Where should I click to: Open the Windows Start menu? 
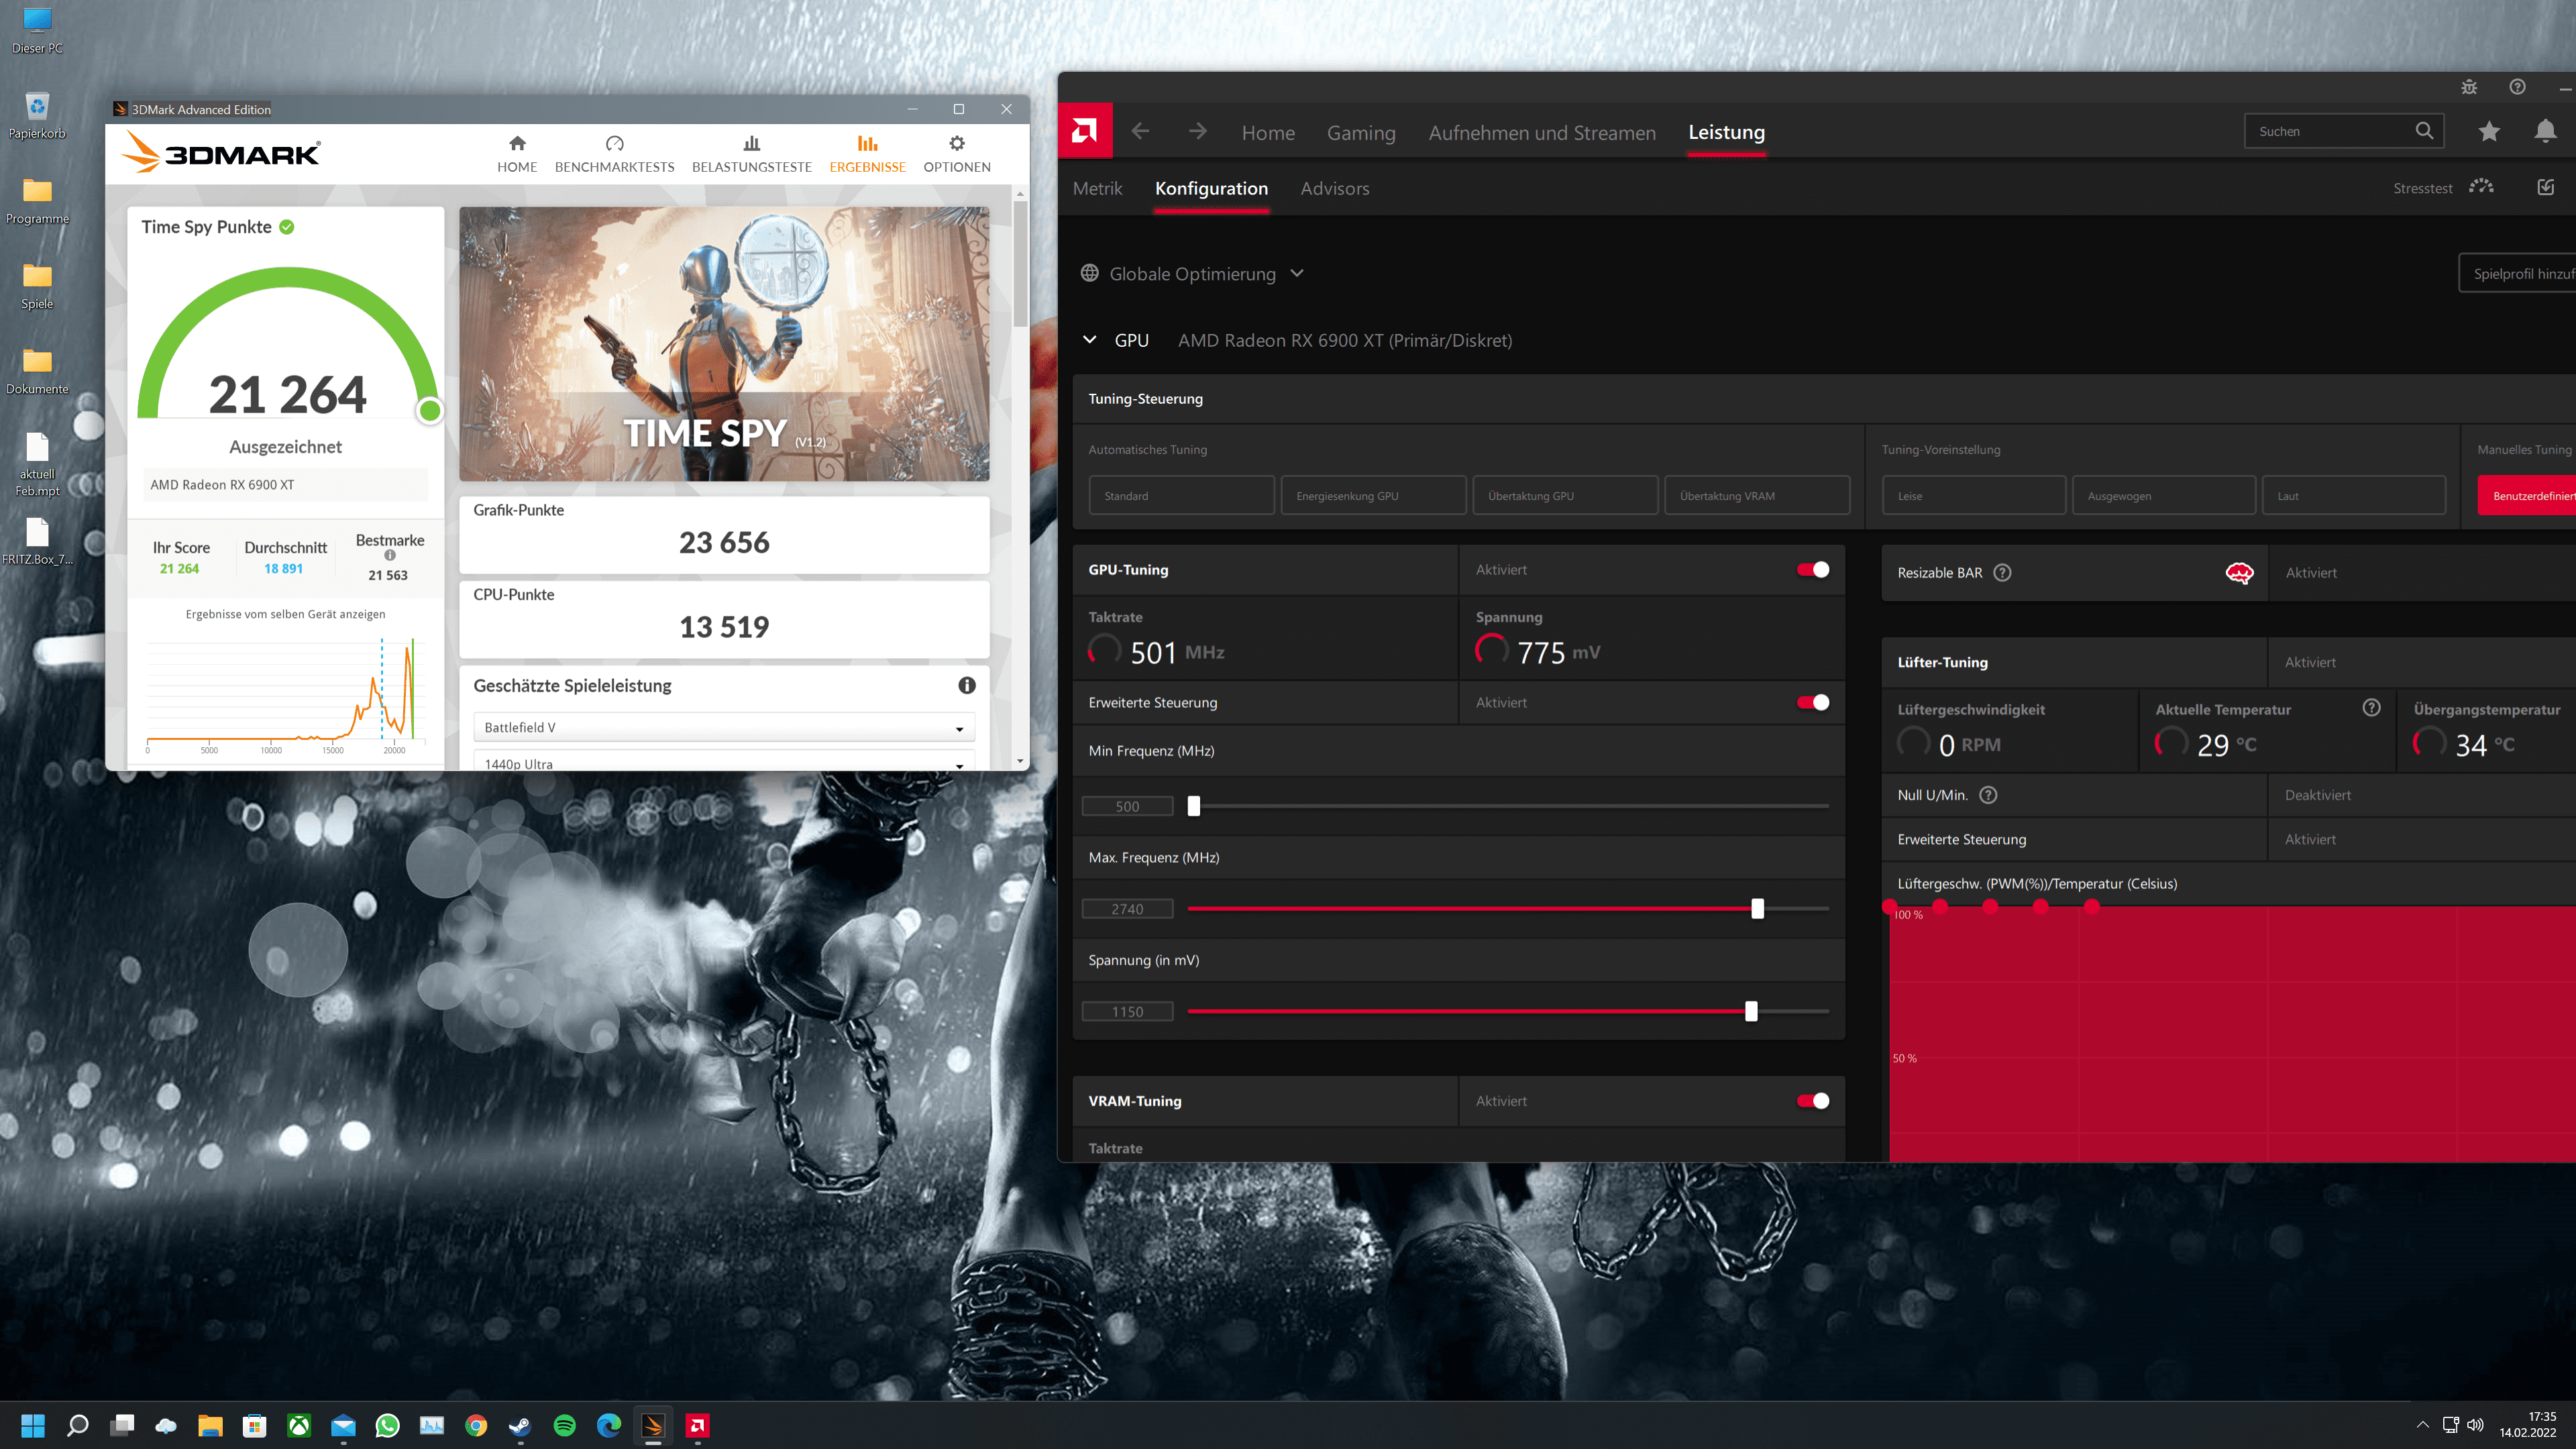[x=33, y=1425]
